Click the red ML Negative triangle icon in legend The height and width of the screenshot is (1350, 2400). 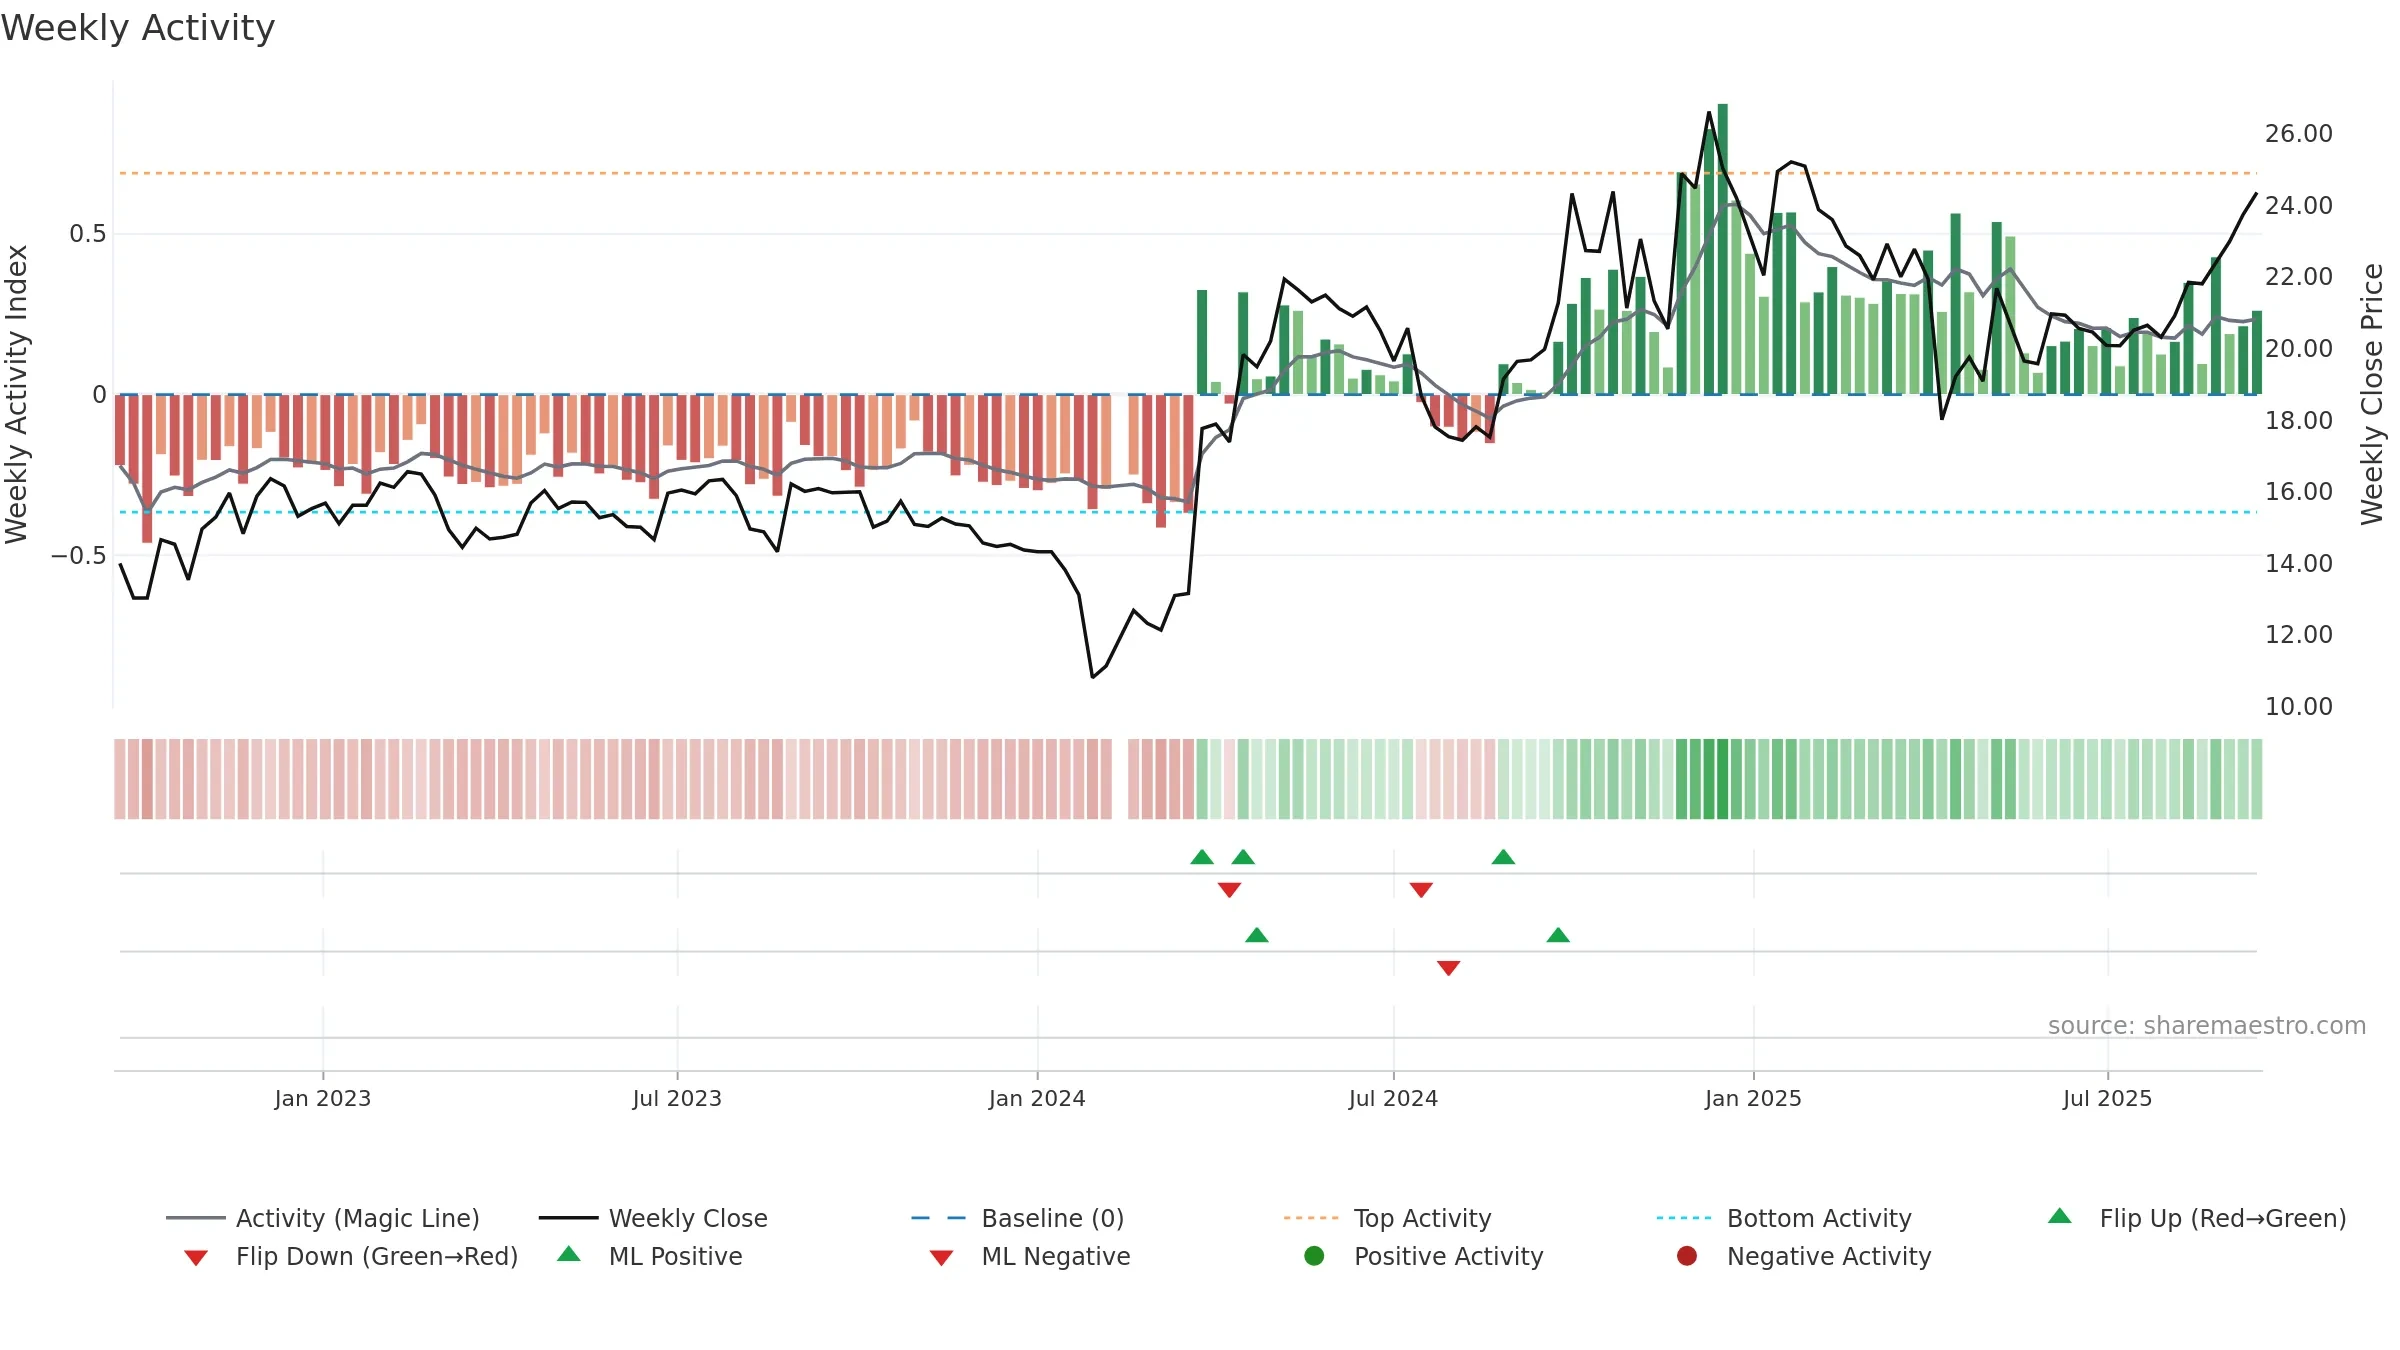[x=941, y=1257]
